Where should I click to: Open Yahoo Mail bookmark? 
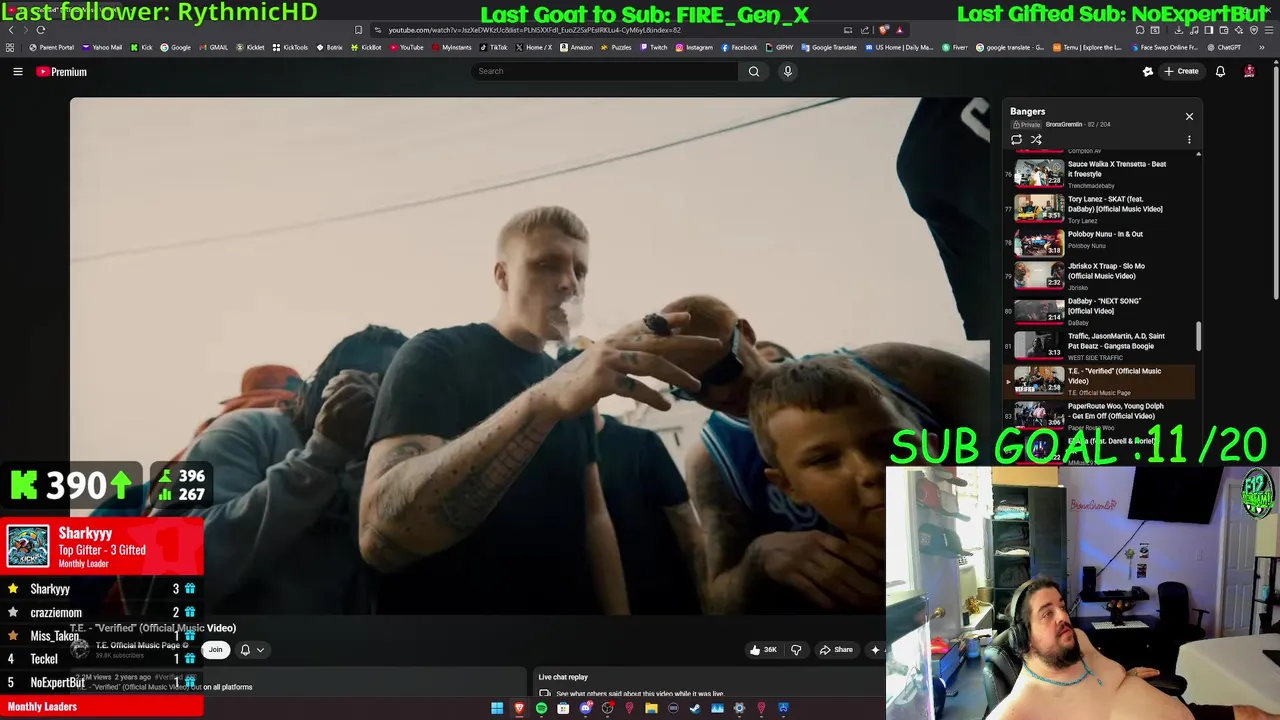[x=102, y=47]
